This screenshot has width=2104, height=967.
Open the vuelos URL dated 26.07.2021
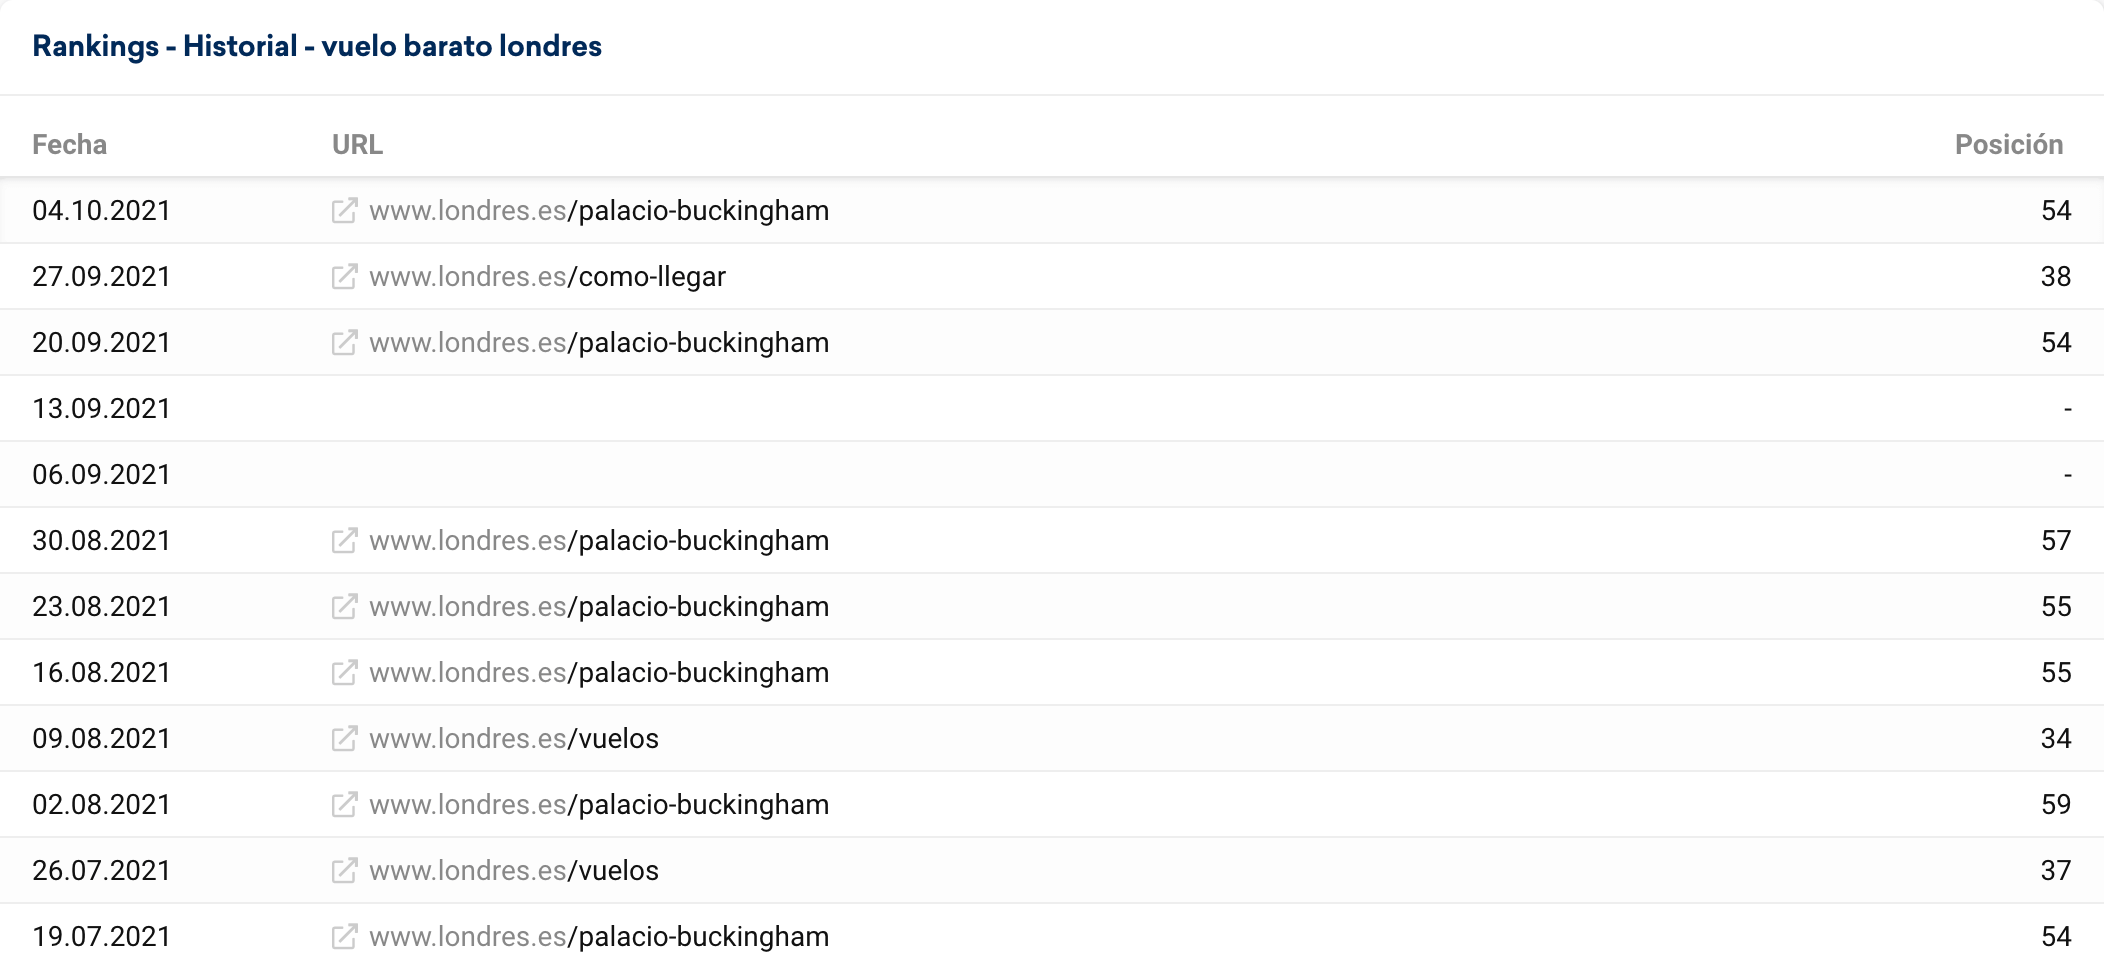click(x=514, y=871)
